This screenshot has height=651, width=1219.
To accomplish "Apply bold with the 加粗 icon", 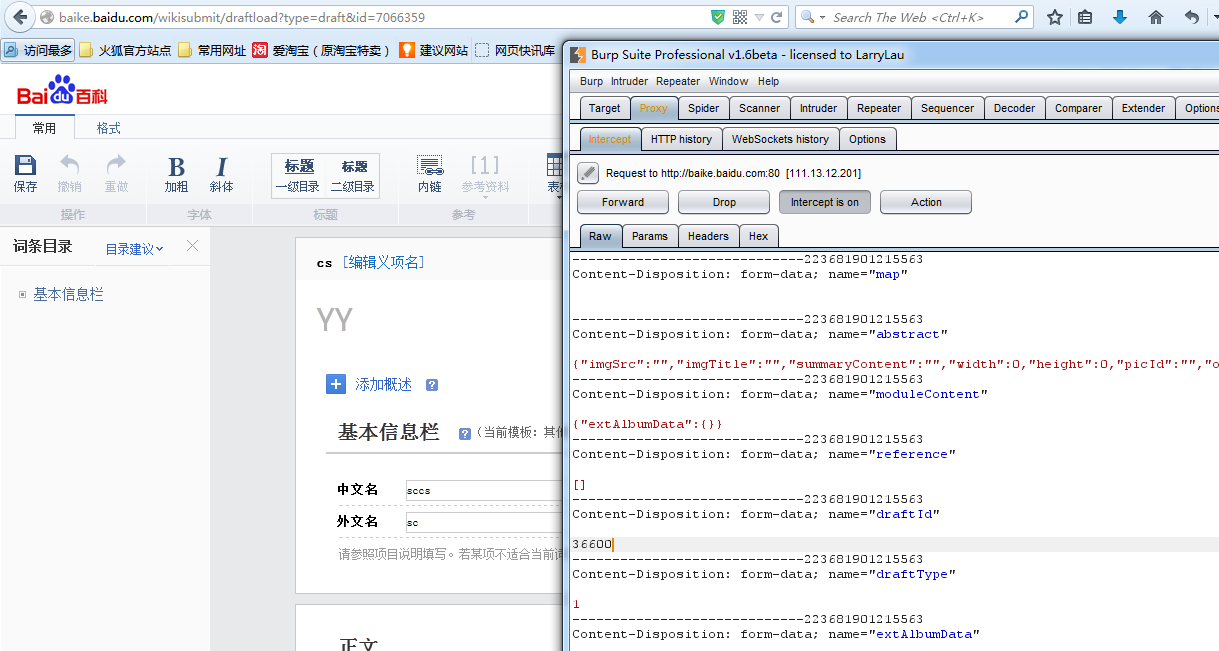I will (176, 174).
